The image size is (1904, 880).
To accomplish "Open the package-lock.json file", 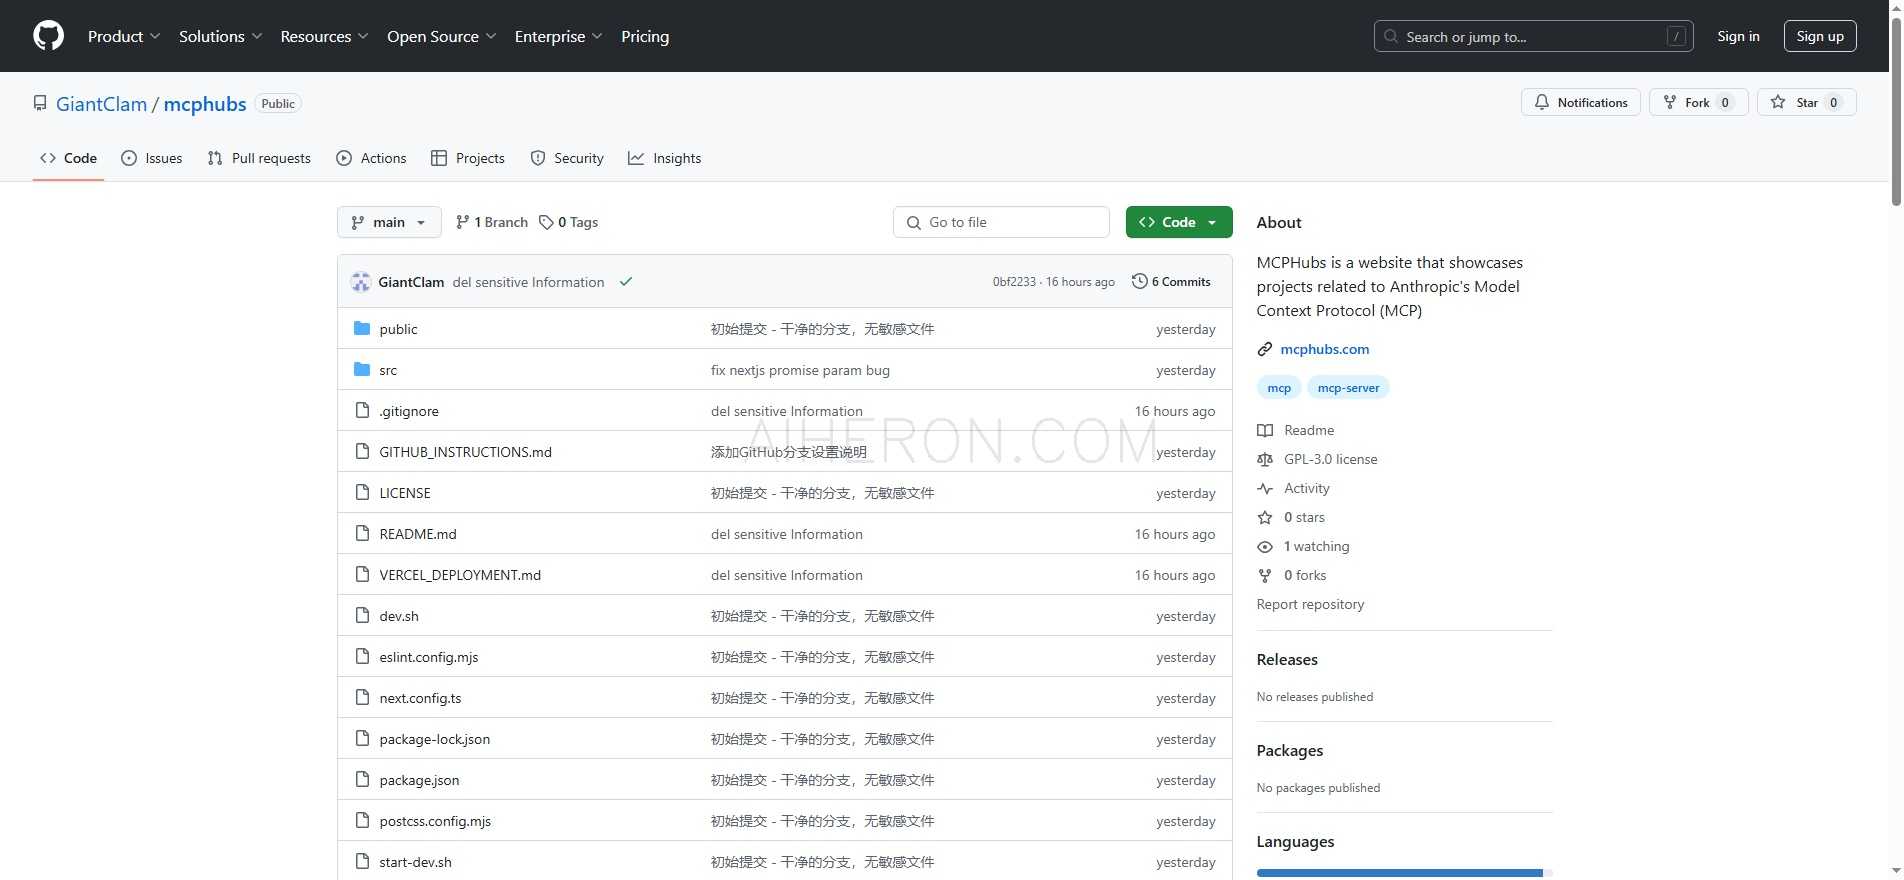I will (x=435, y=739).
